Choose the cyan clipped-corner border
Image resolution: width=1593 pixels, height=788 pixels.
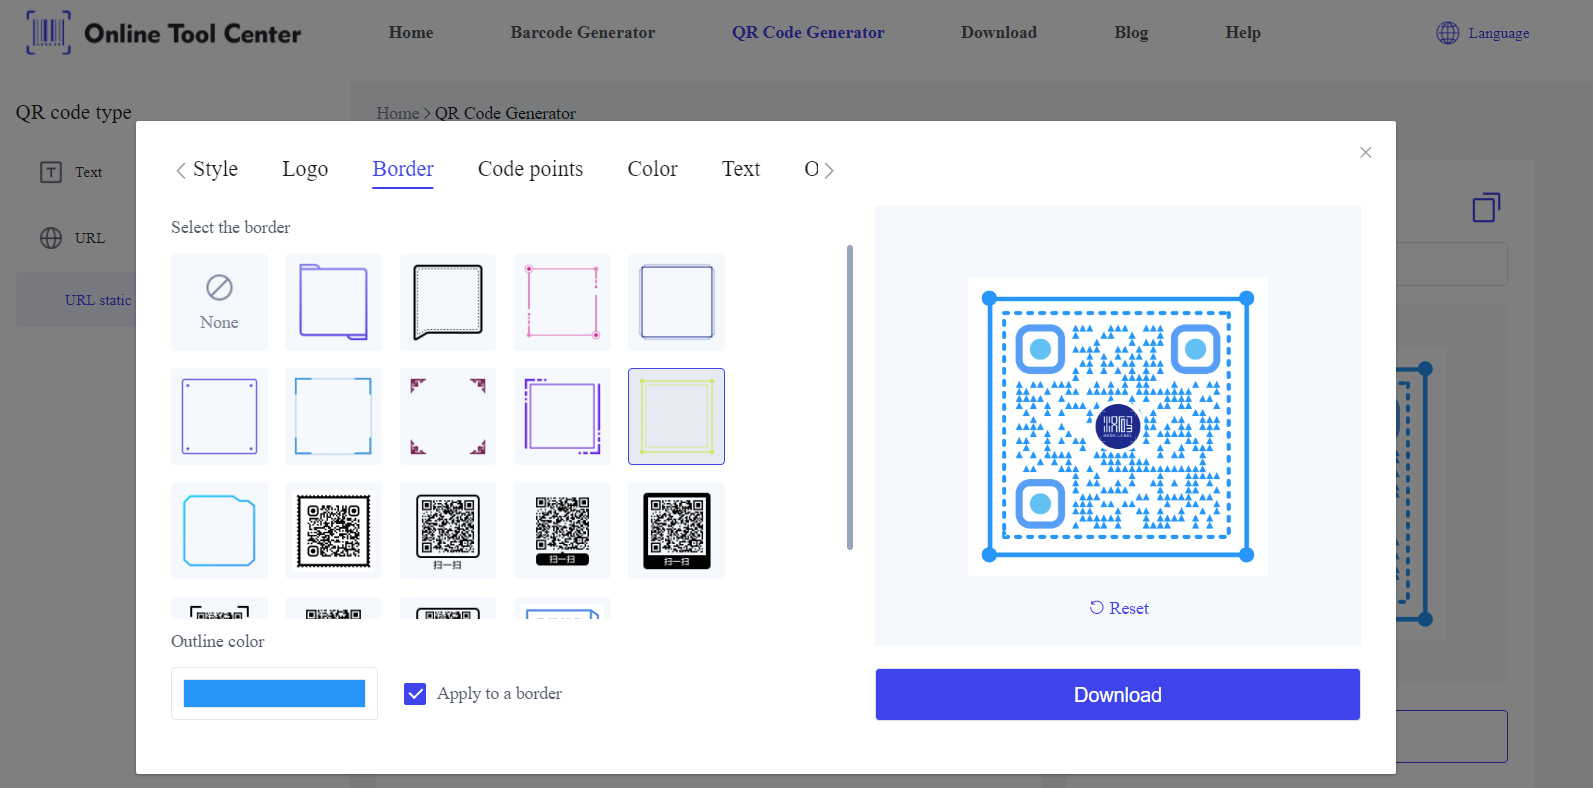(x=219, y=530)
